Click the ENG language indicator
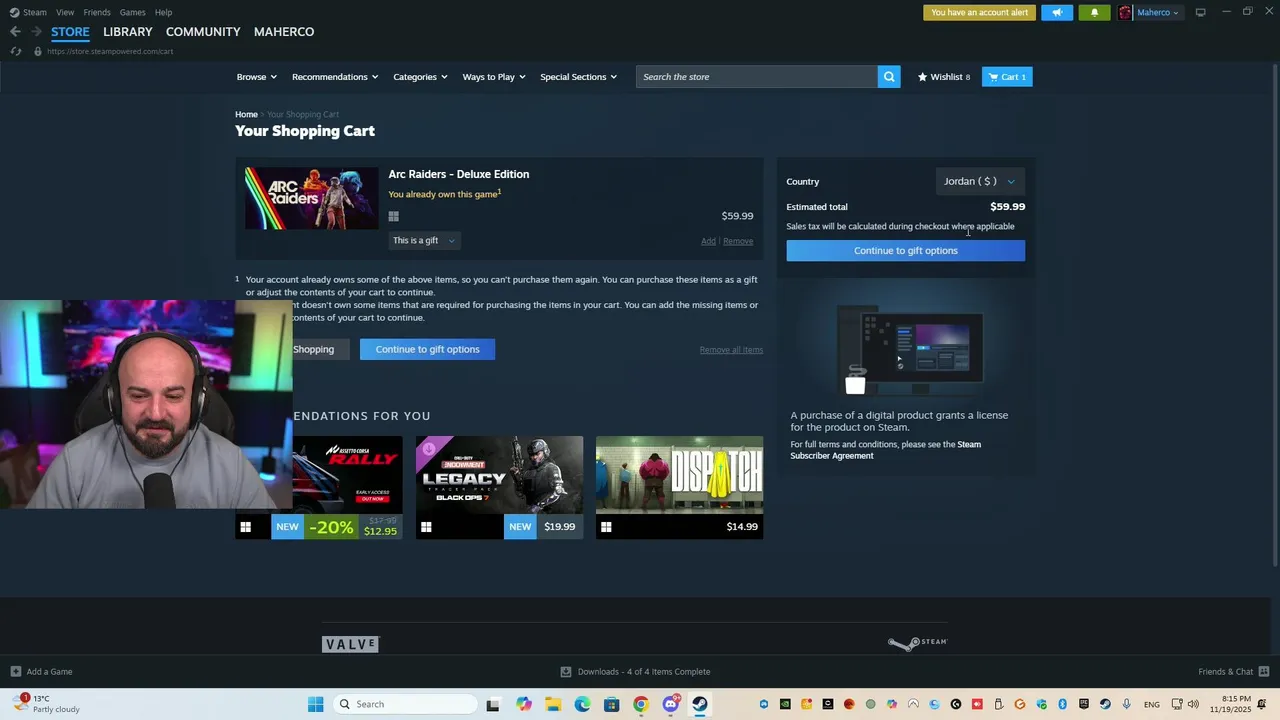Viewport: 1280px width, 720px height. (x=1152, y=705)
